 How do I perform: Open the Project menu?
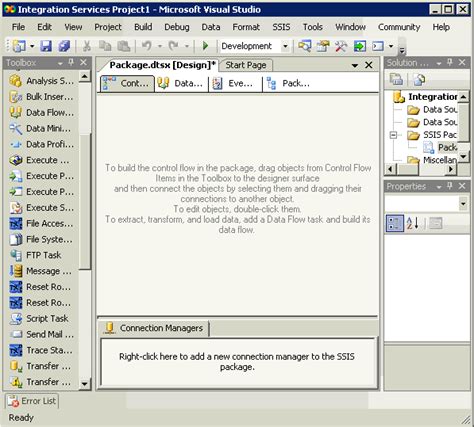(108, 27)
